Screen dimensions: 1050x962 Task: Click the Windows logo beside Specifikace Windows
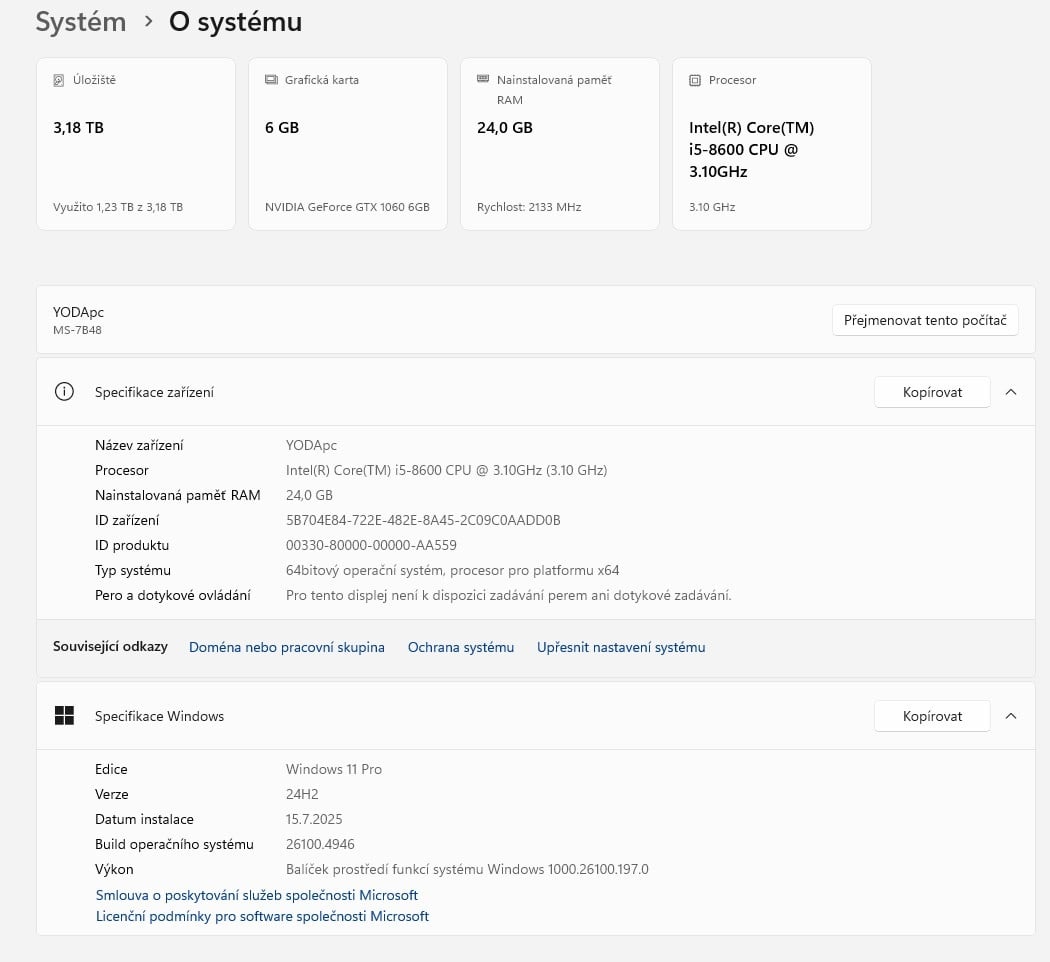[64, 716]
